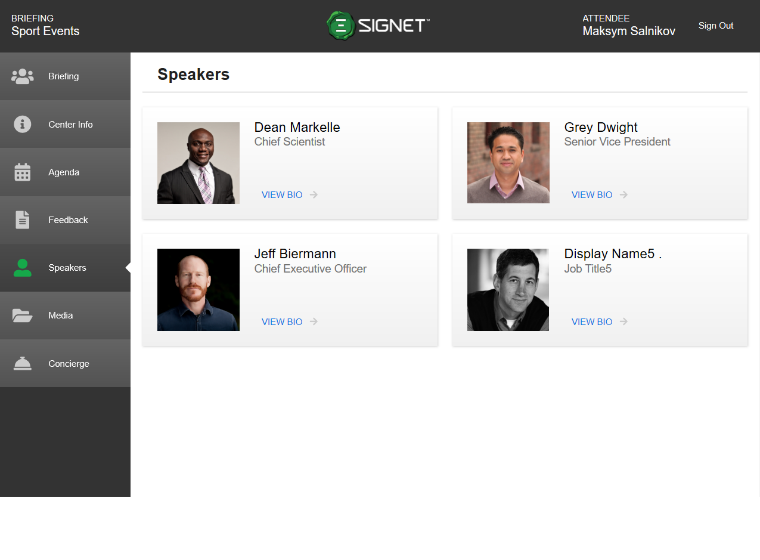Viewport: 760px width, 560px height.
Task: Navigate to the Media menu label
Action: [61, 316]
